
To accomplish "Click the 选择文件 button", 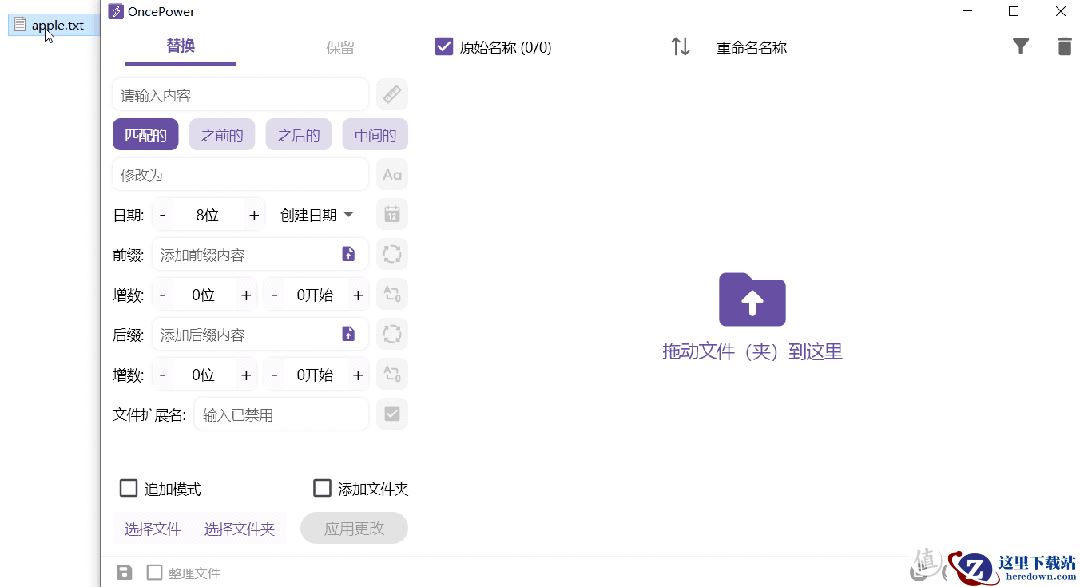I will [x=152, y=528].
